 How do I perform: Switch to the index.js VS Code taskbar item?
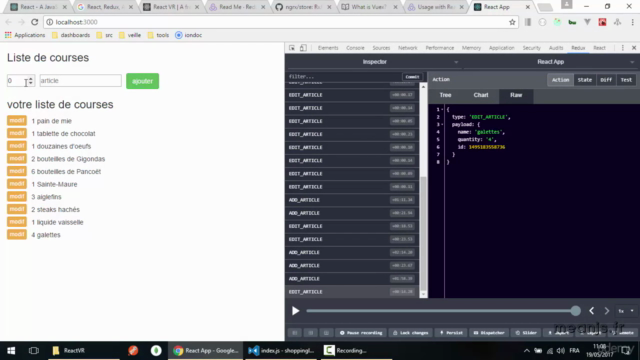pos(281,351)
